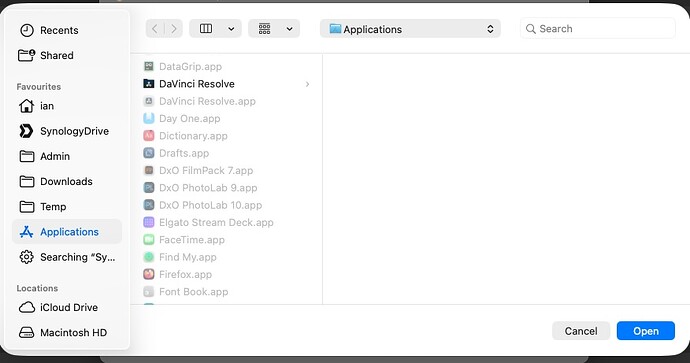Viewport: 690px width, 363px height.
Task: Open the saved search 'Searching Sy...'
Action: (67, 257)
